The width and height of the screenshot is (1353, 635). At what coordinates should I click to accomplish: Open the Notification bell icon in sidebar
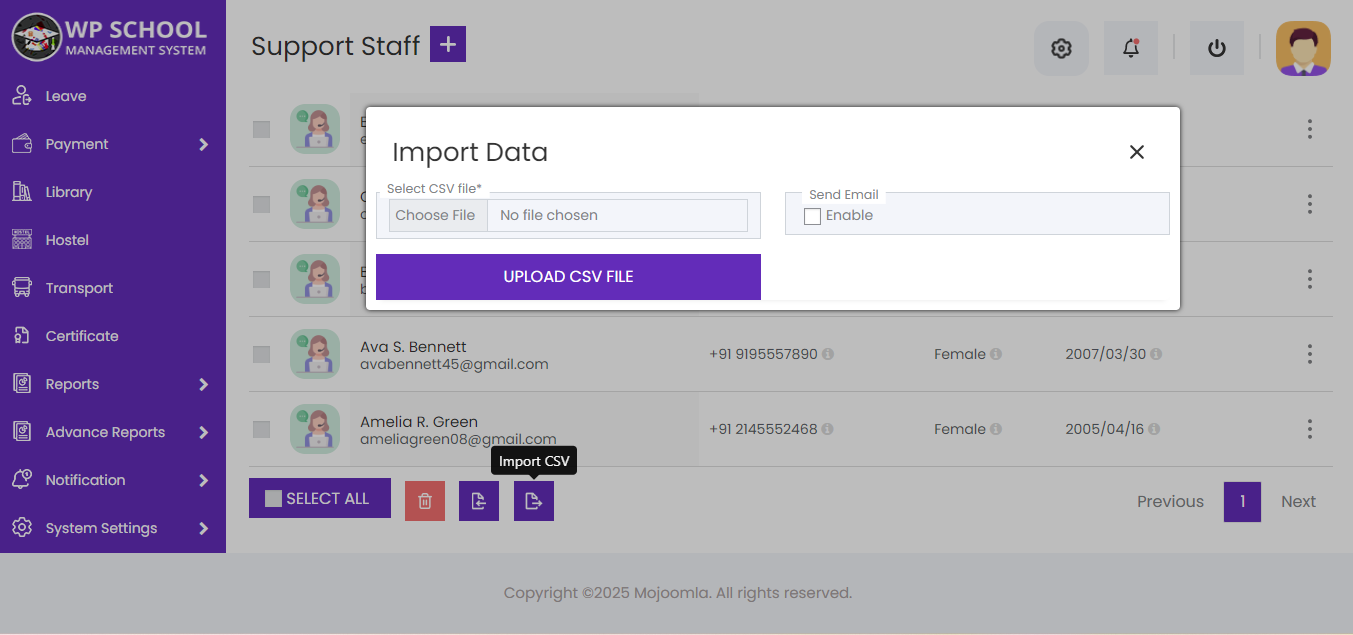click(22, 480)
